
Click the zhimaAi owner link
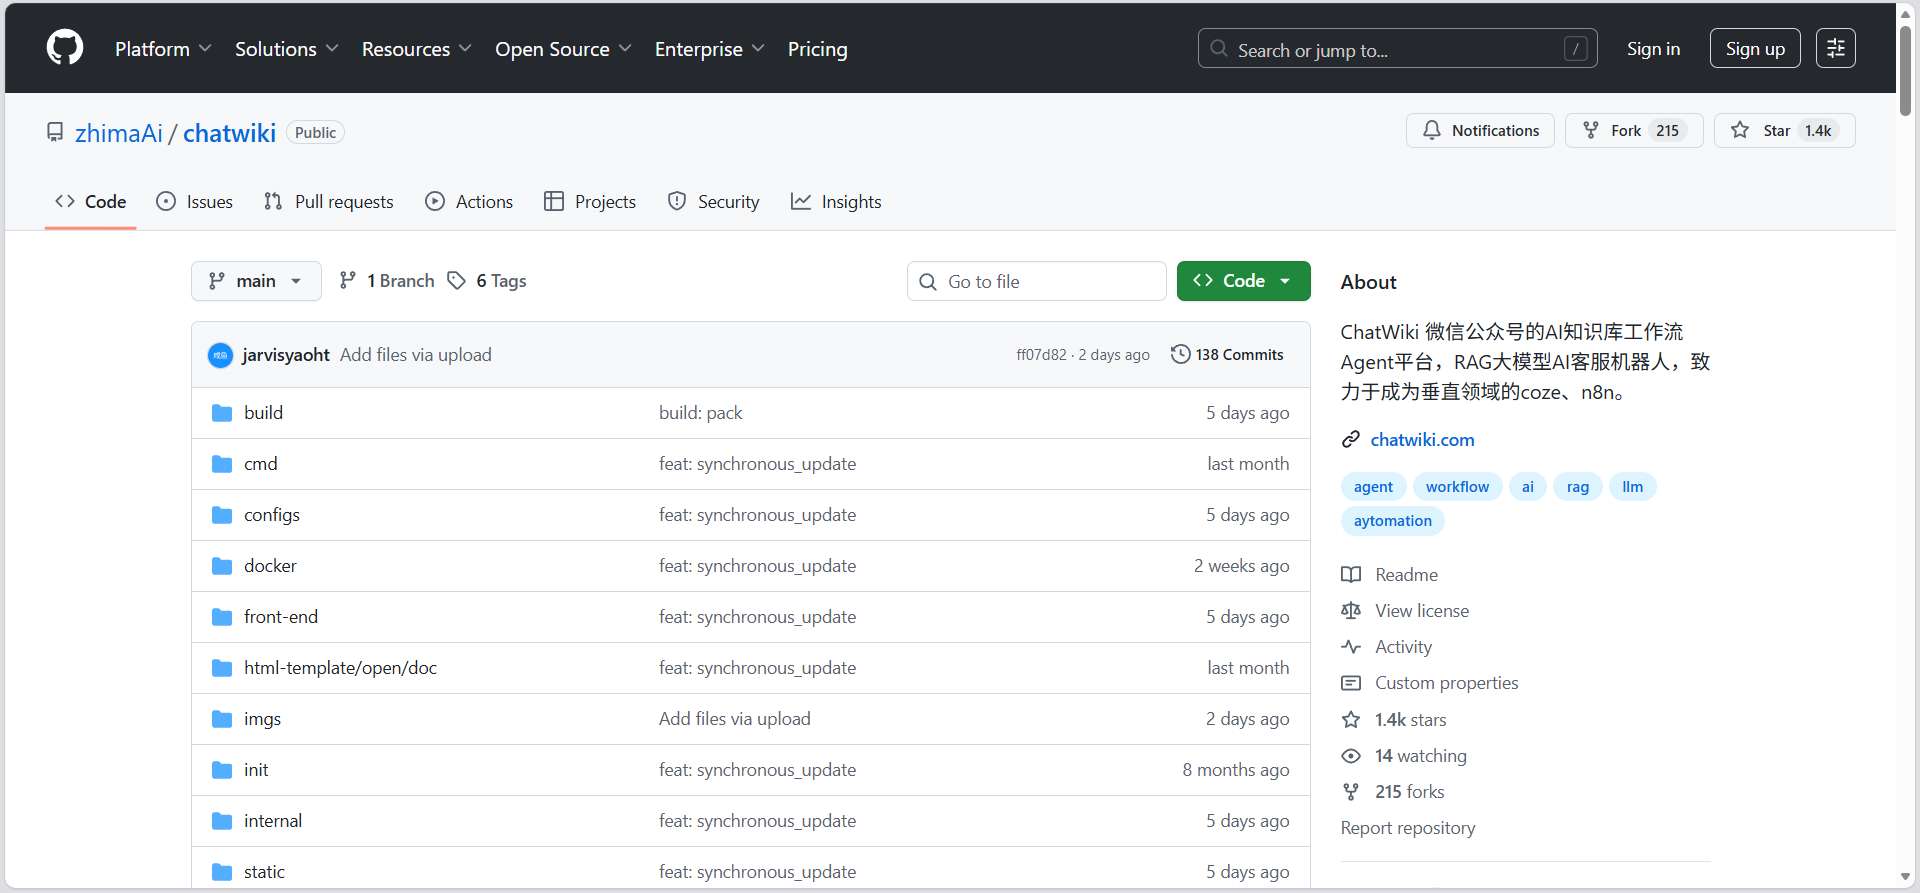[119, 133]
